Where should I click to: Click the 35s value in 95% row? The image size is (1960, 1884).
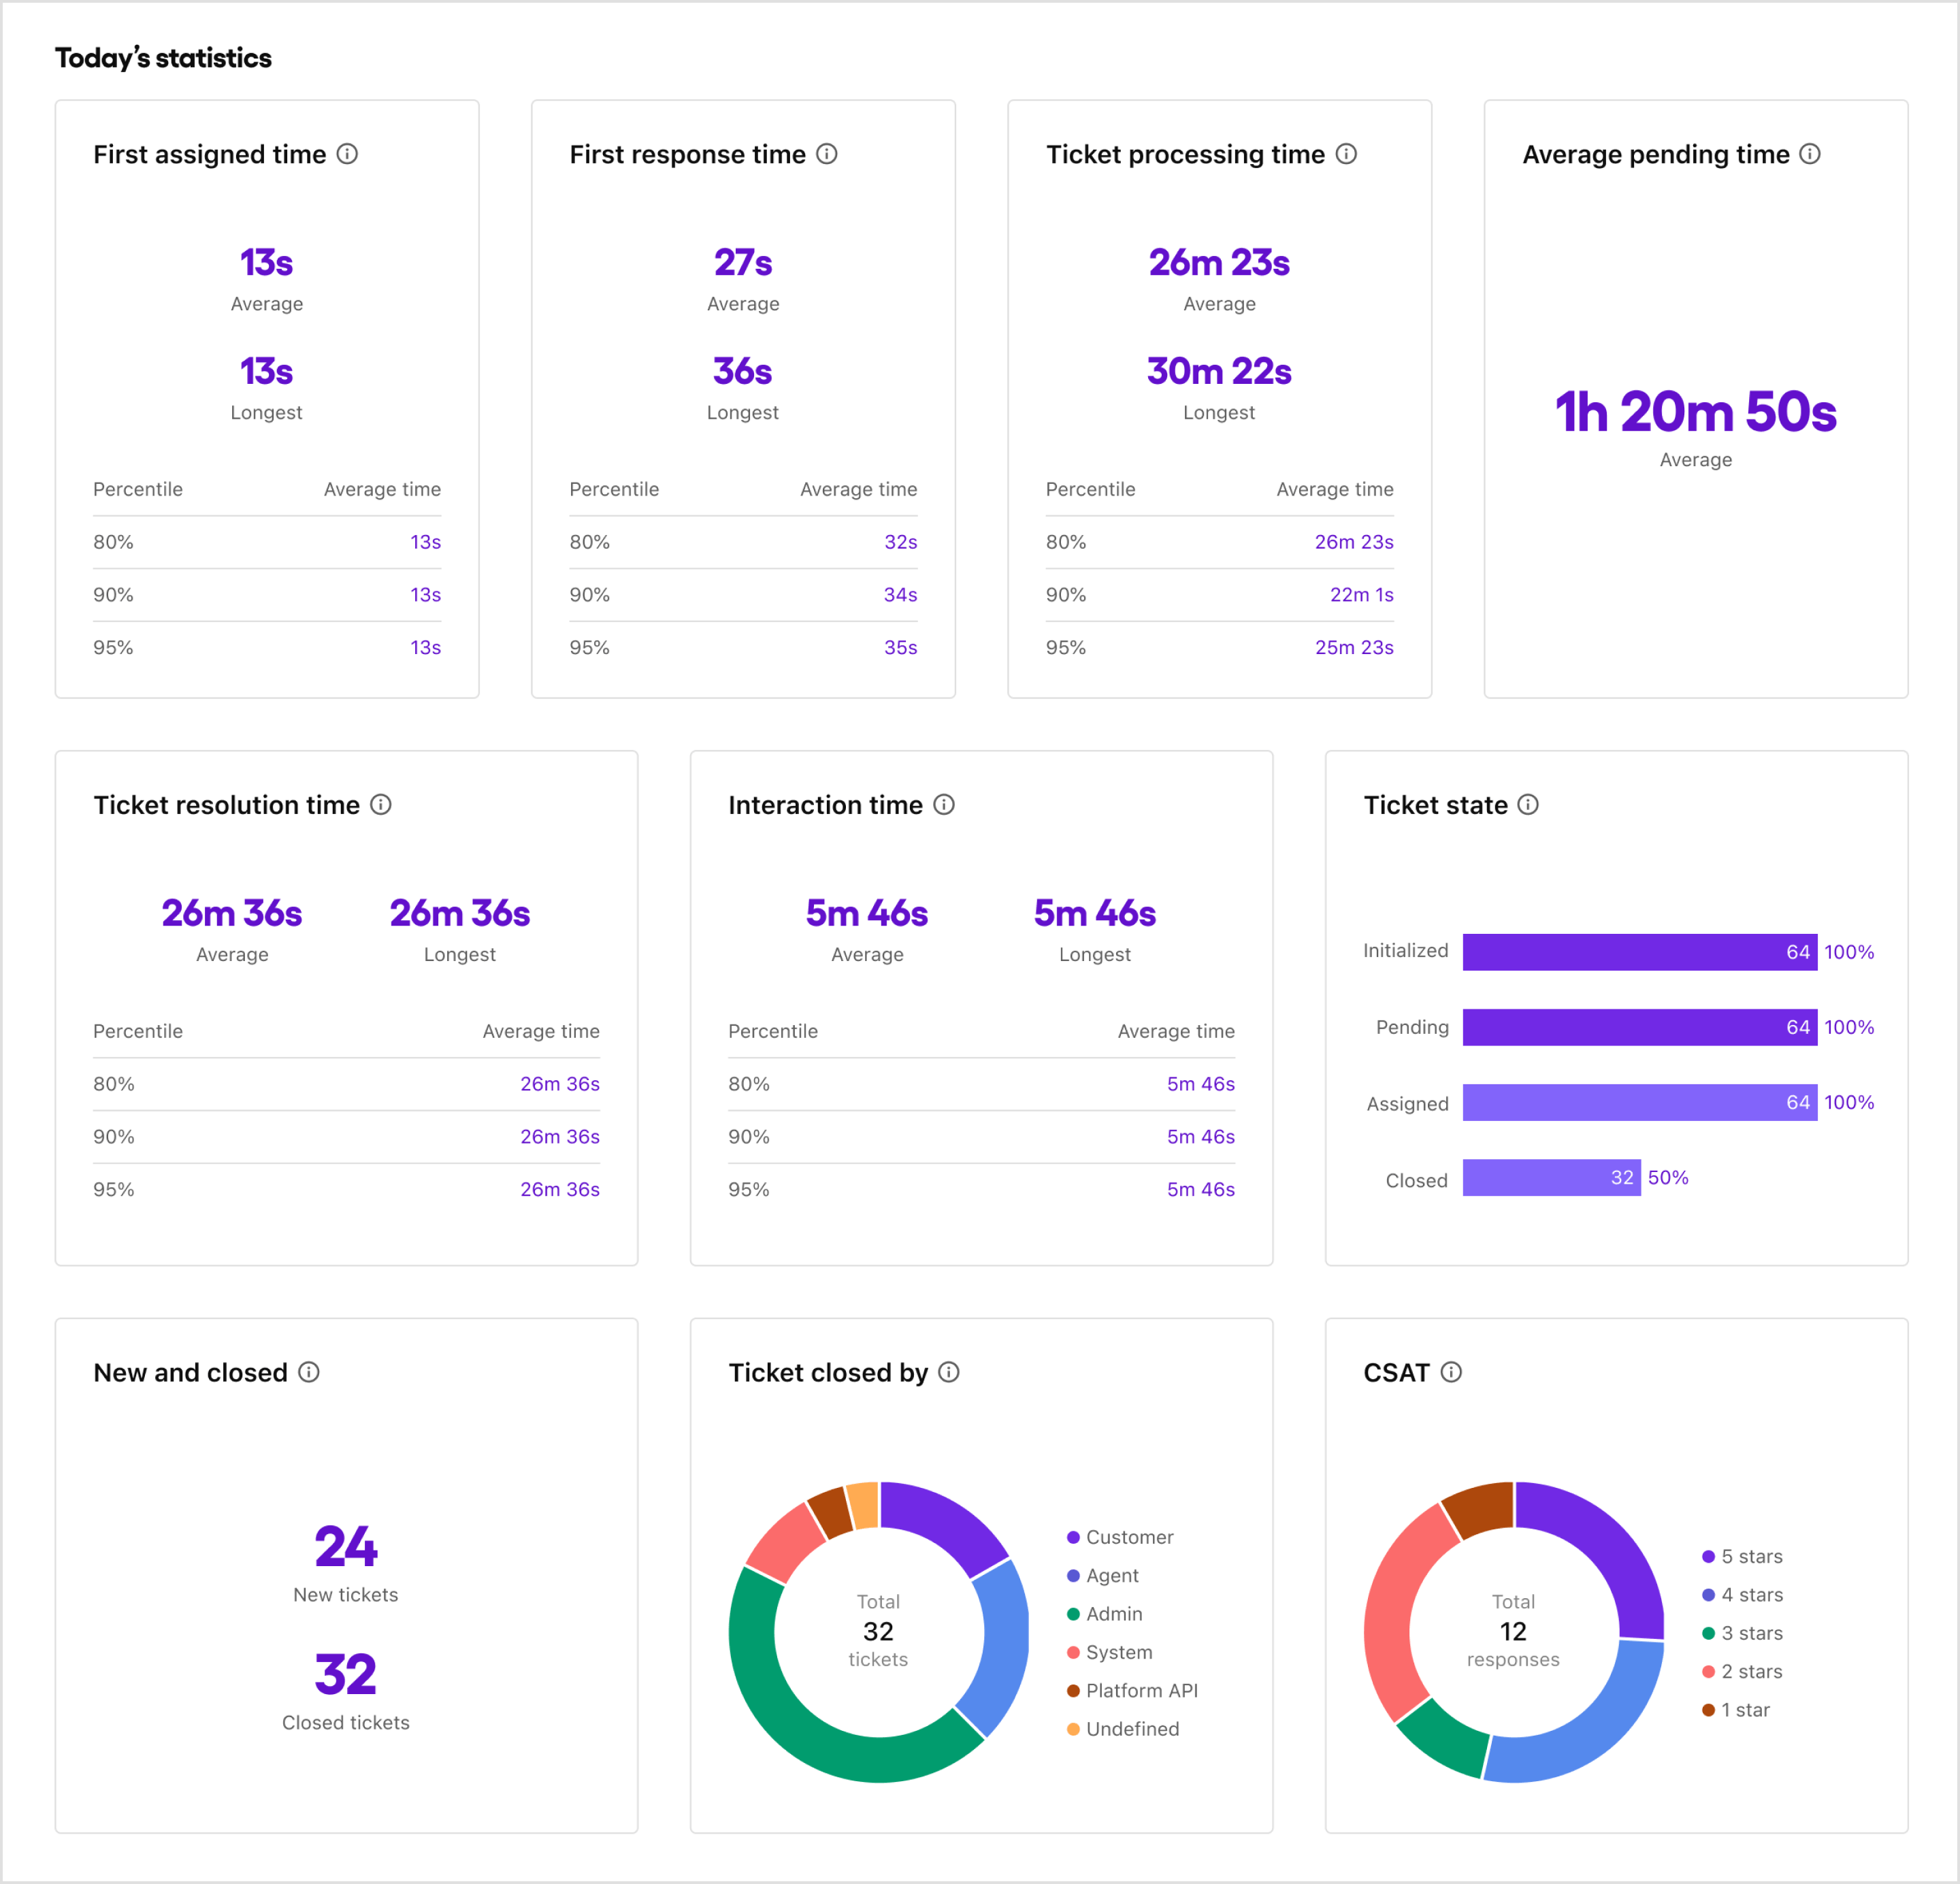(900, 648)
